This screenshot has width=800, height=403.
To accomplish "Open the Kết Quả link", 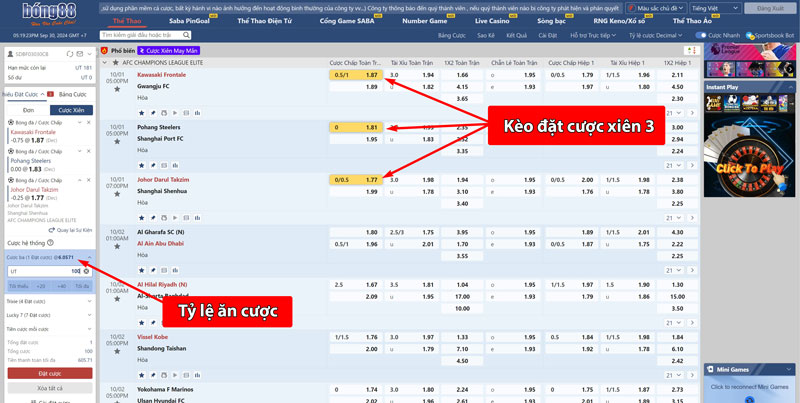I will (516, 35).
